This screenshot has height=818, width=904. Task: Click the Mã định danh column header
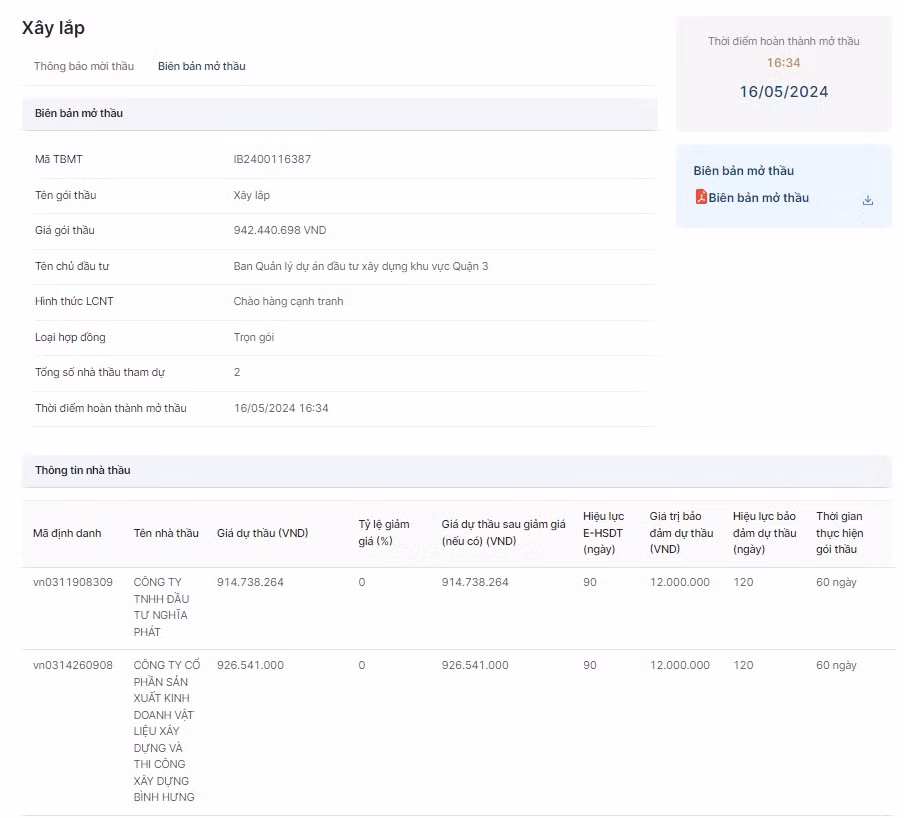tap(67, 533)
